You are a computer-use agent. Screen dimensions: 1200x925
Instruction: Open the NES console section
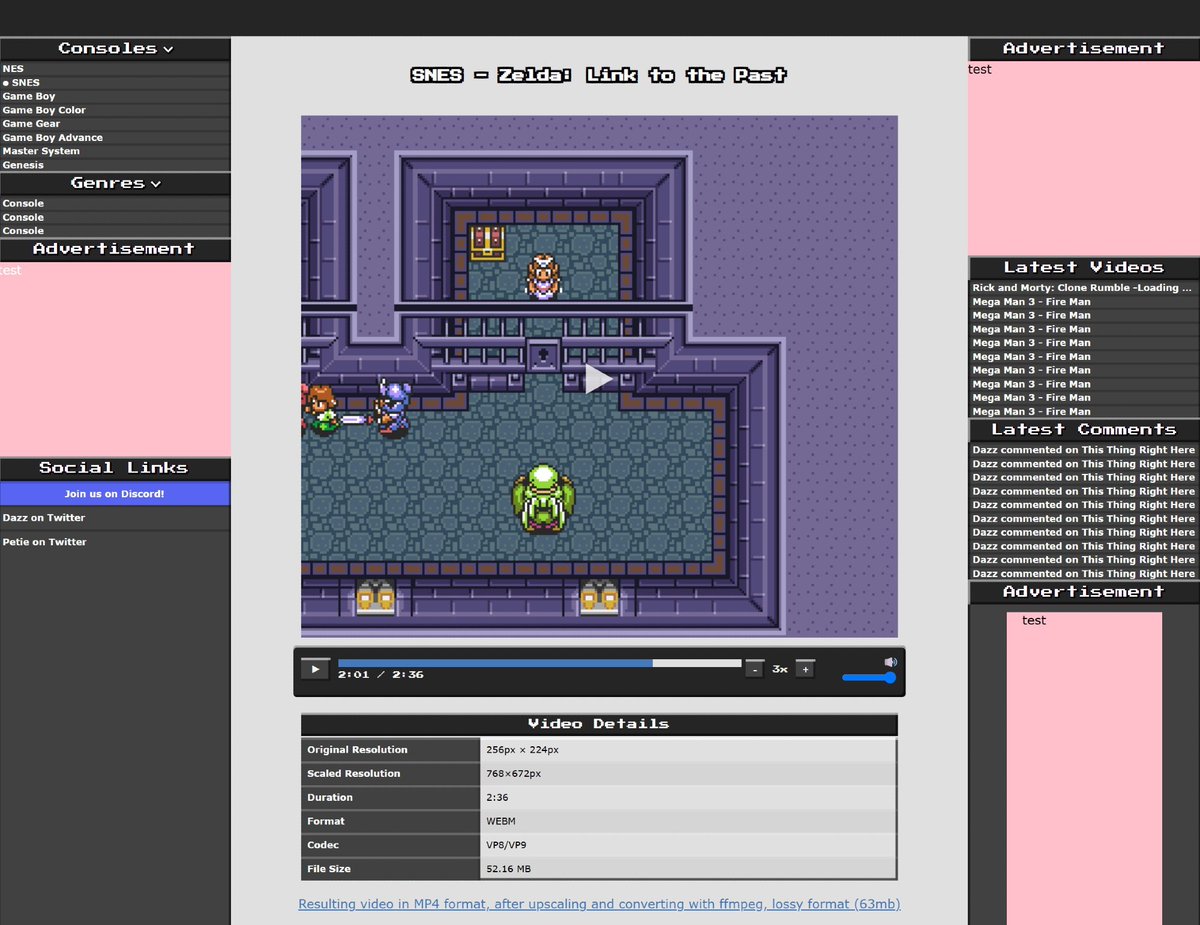[12, 68]
